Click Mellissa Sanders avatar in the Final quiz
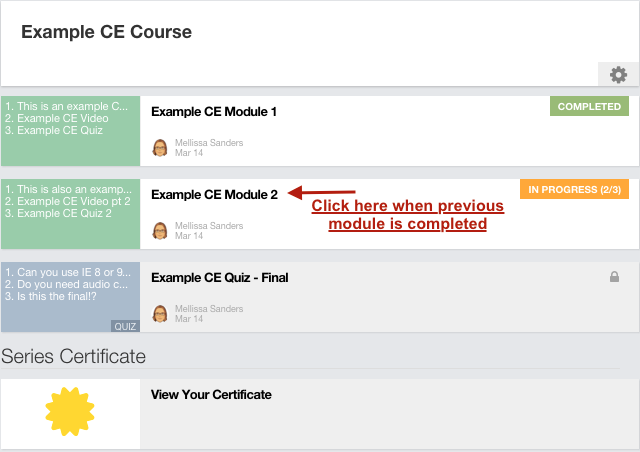The image size is (640, 452). (x=160, y=314)
